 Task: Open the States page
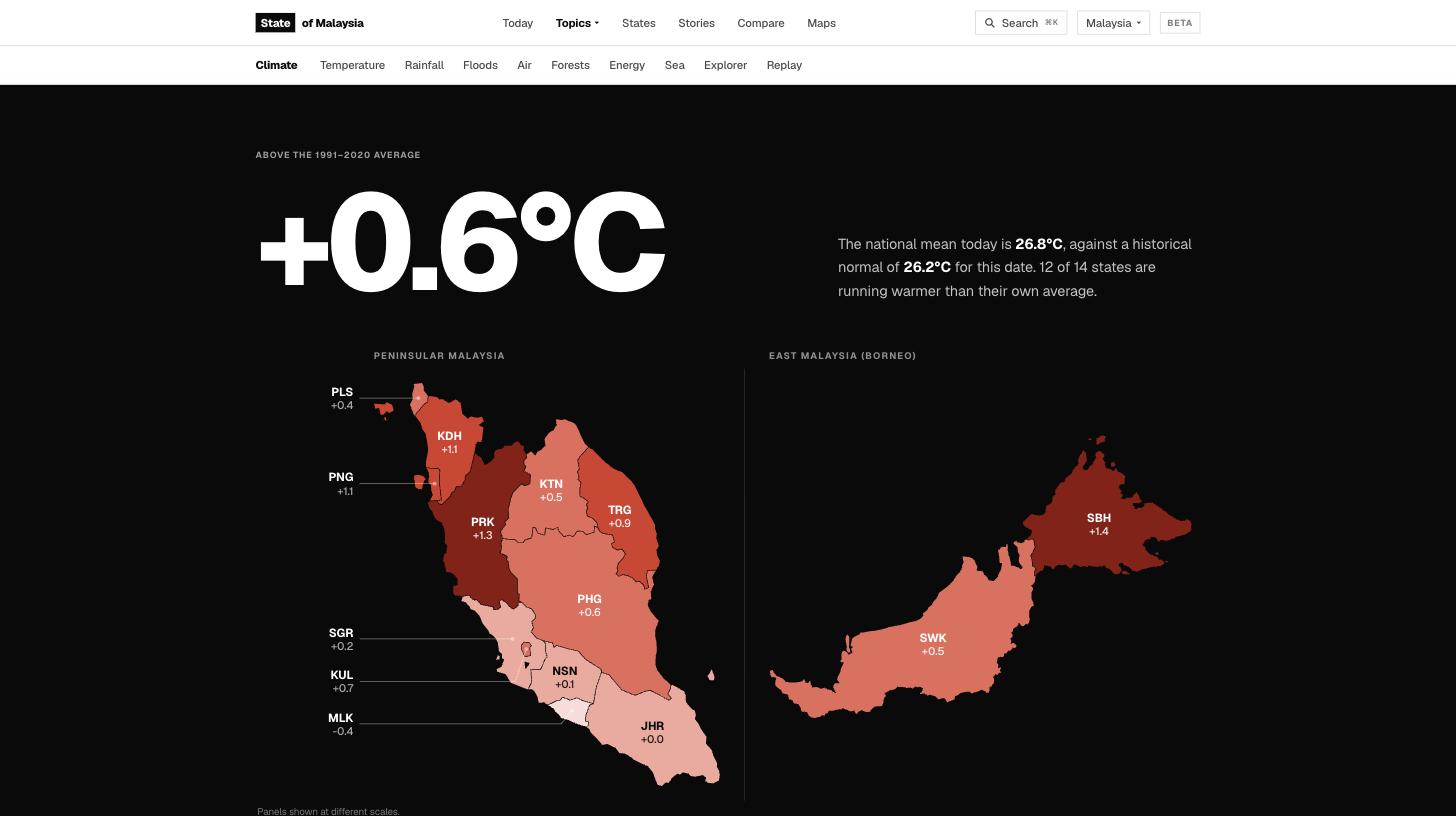click(639, 23)
